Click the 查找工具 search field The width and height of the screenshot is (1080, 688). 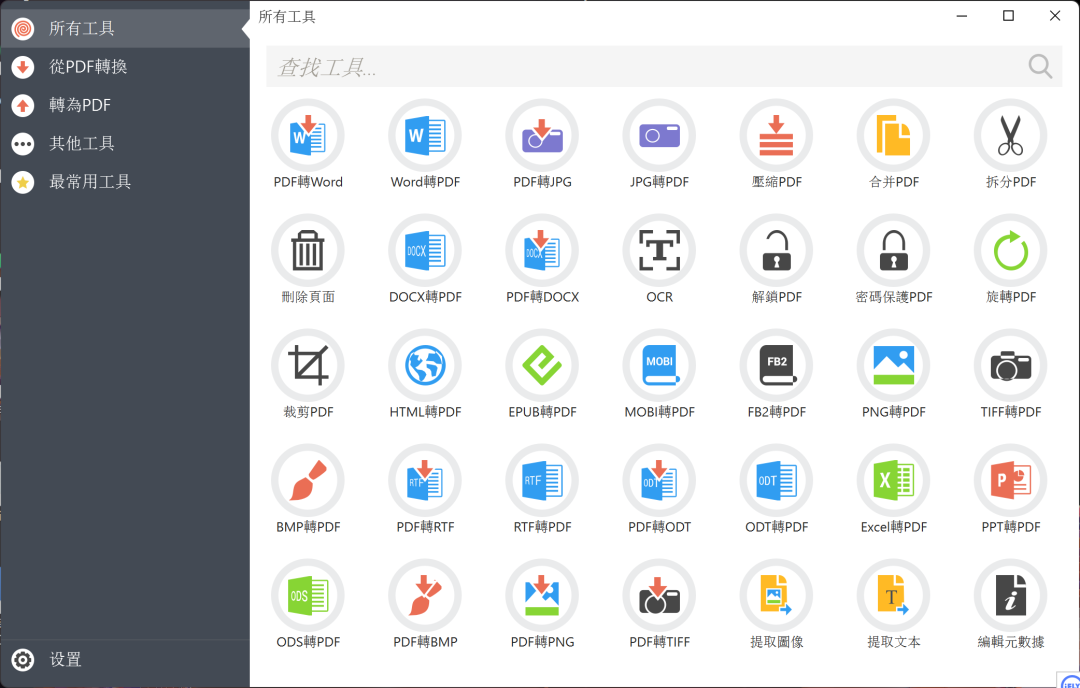(640, 67)
